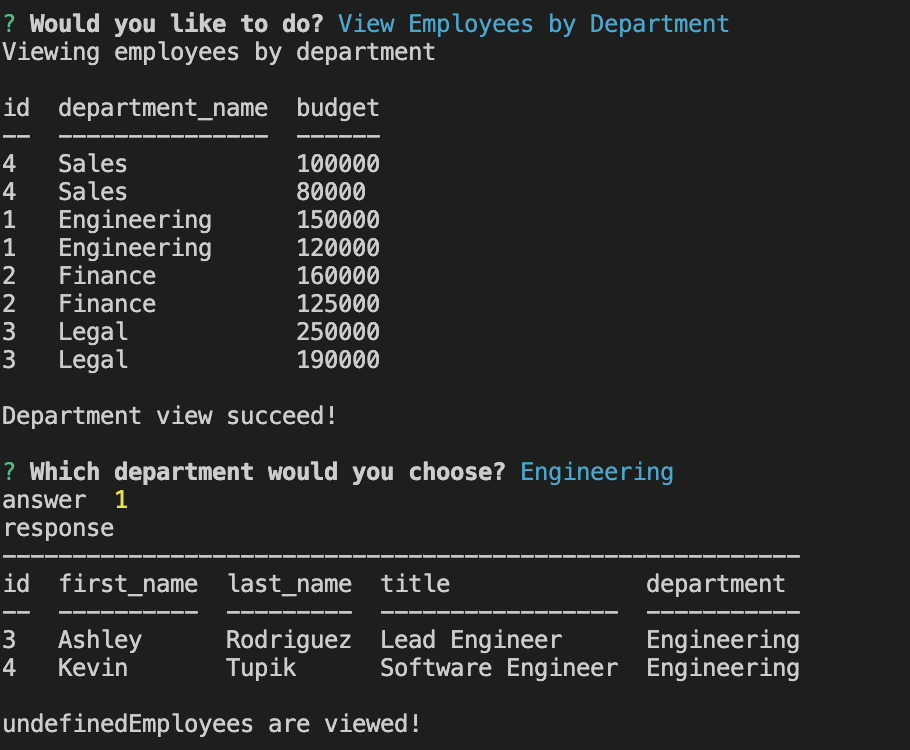Click the 'last_name' column header
The image size is (910, 750).
(x=289, y=584)
